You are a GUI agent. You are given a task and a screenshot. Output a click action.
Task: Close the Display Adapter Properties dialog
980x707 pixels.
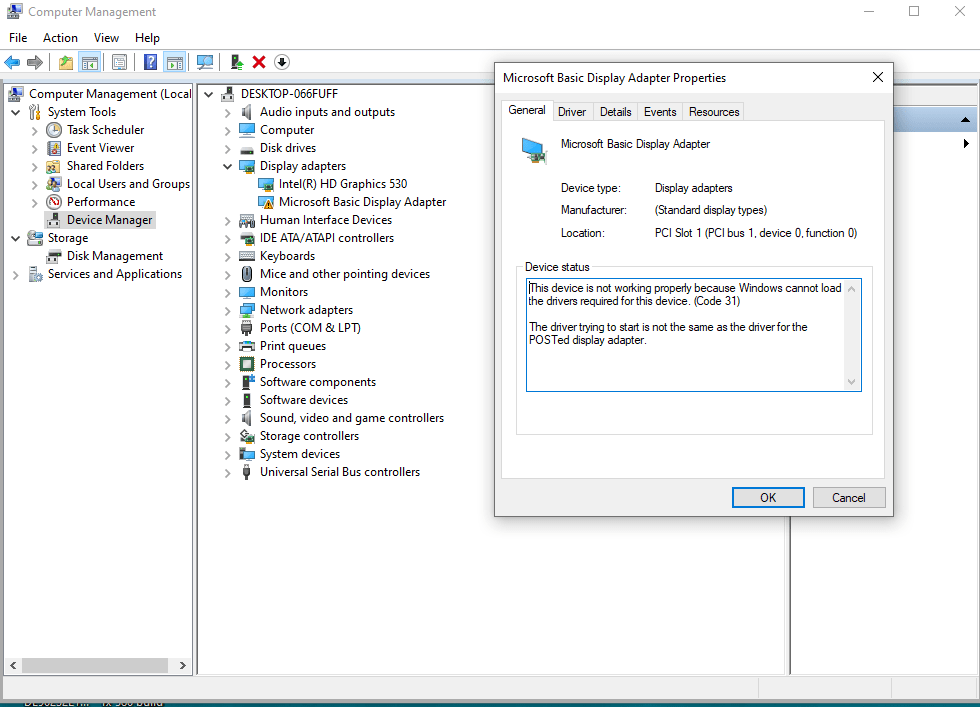tap(878, 77)
